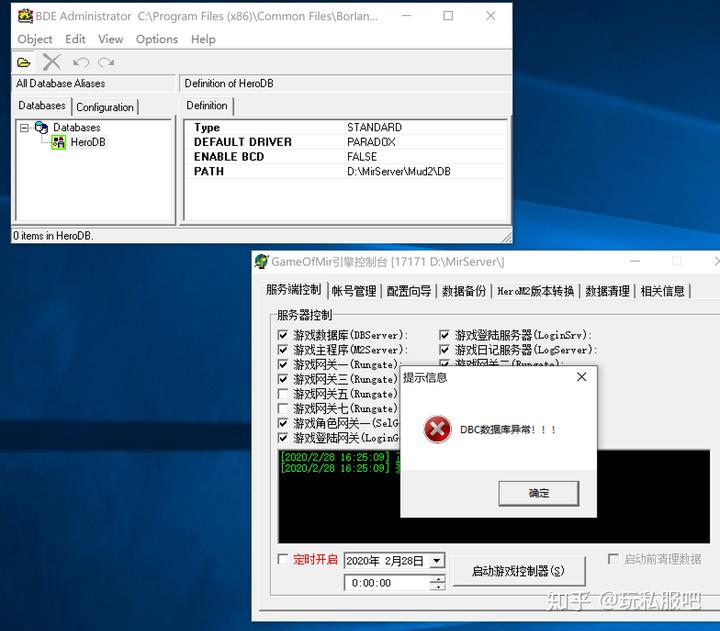Open the Object menu
This screenshot has height=631, width=720.
click(x=35, y=39)
